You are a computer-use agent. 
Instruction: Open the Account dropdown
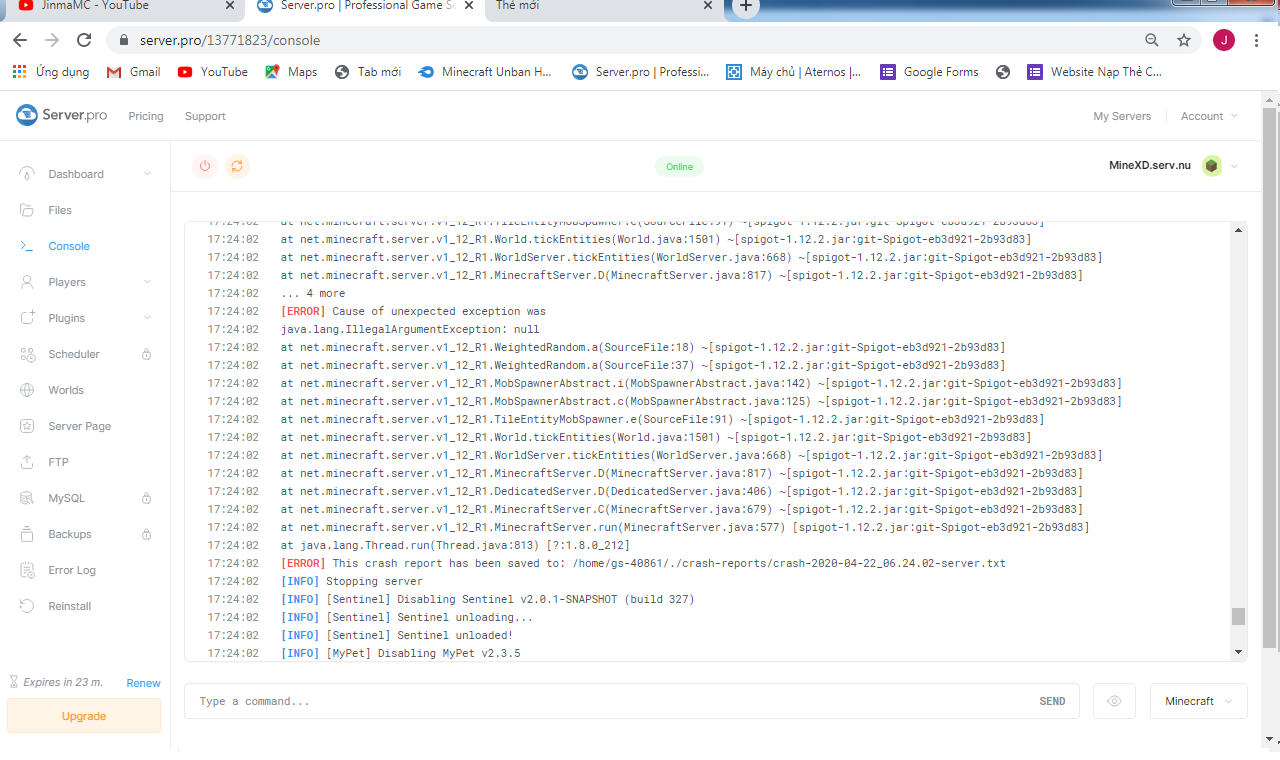[x=1209, y=116]
